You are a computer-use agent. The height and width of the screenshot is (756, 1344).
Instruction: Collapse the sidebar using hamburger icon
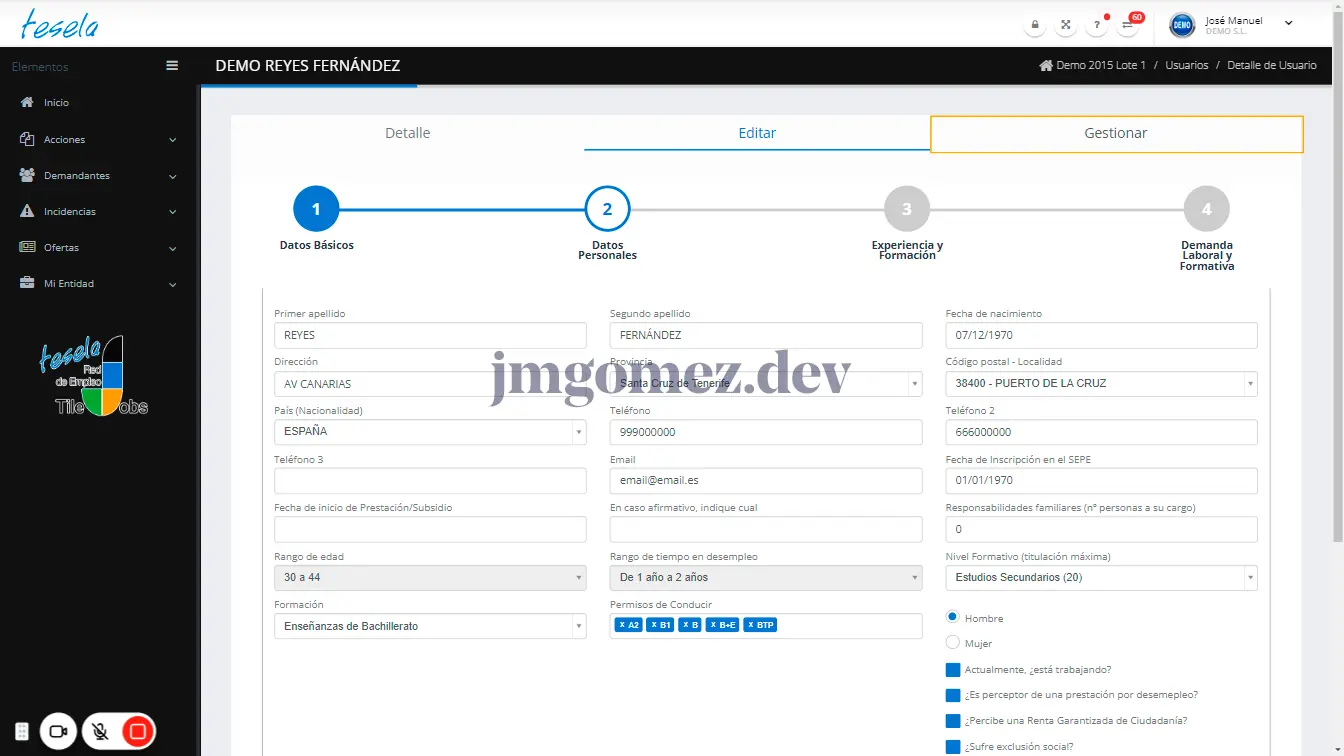[172, 66]
